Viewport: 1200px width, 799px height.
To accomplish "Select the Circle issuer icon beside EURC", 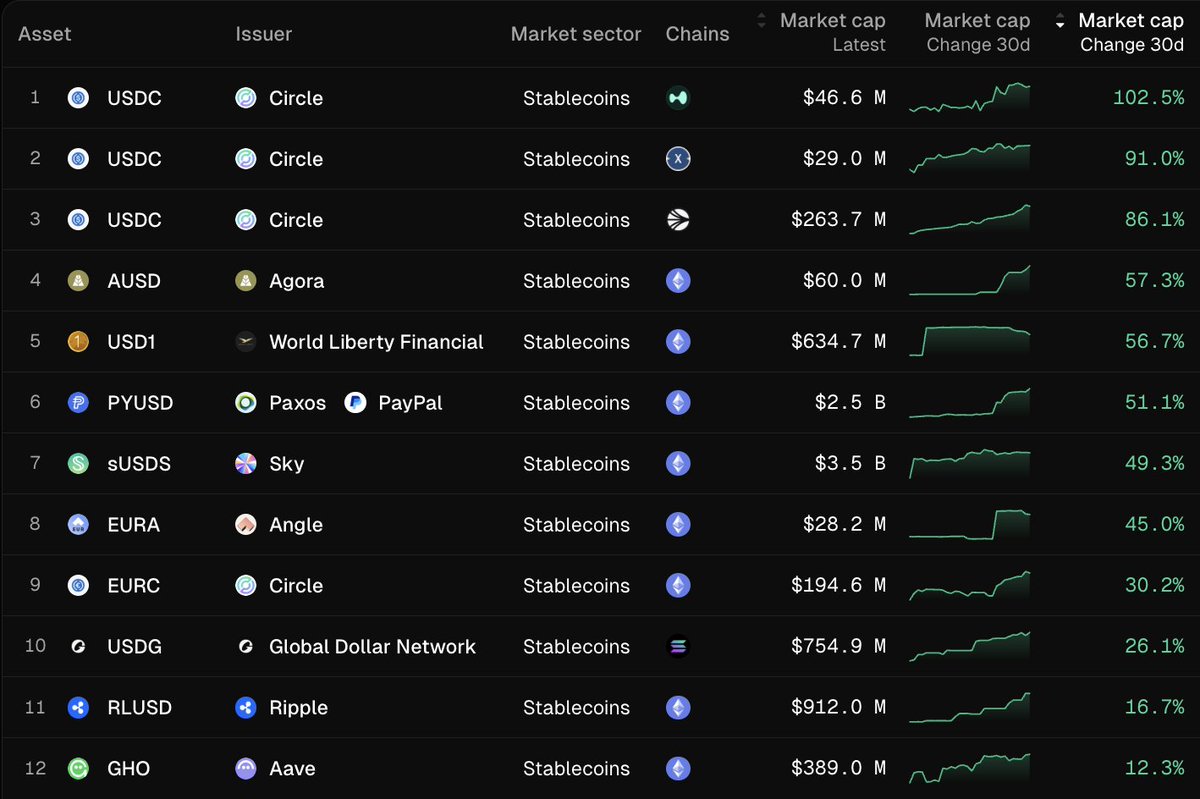I will 246,585.
